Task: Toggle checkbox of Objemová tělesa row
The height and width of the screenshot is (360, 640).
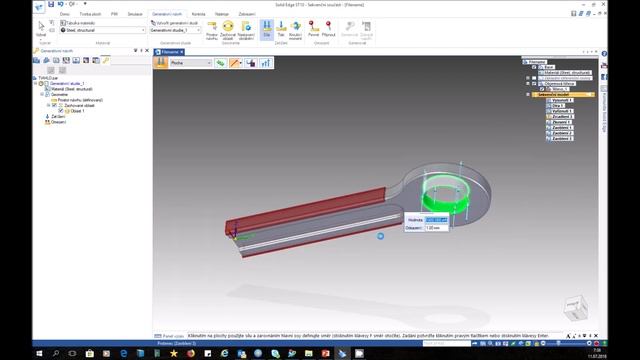Action: pyautogui.click(x=534, y=84)
